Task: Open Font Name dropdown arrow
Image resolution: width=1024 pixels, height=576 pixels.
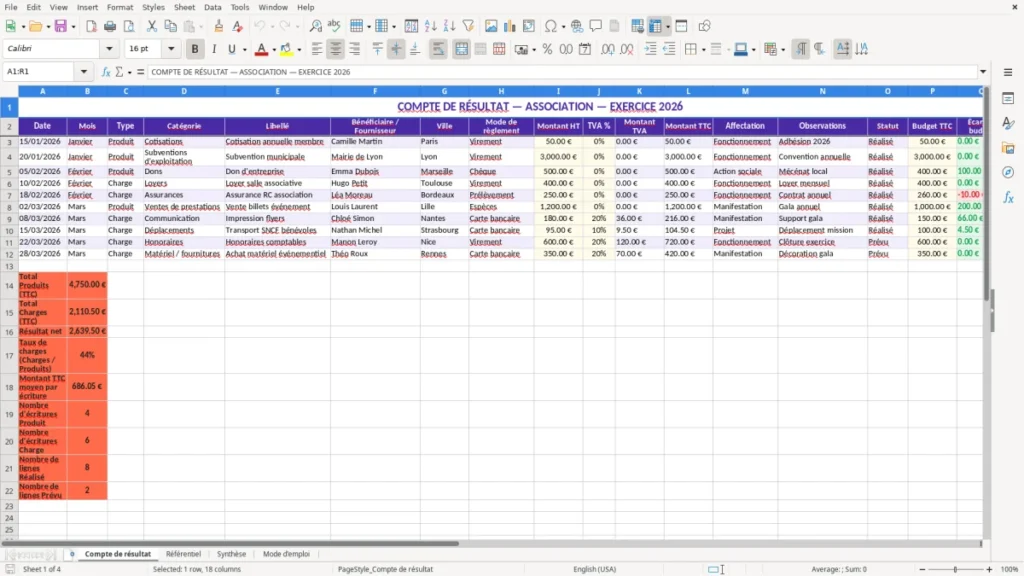Action: coord(109,49)
